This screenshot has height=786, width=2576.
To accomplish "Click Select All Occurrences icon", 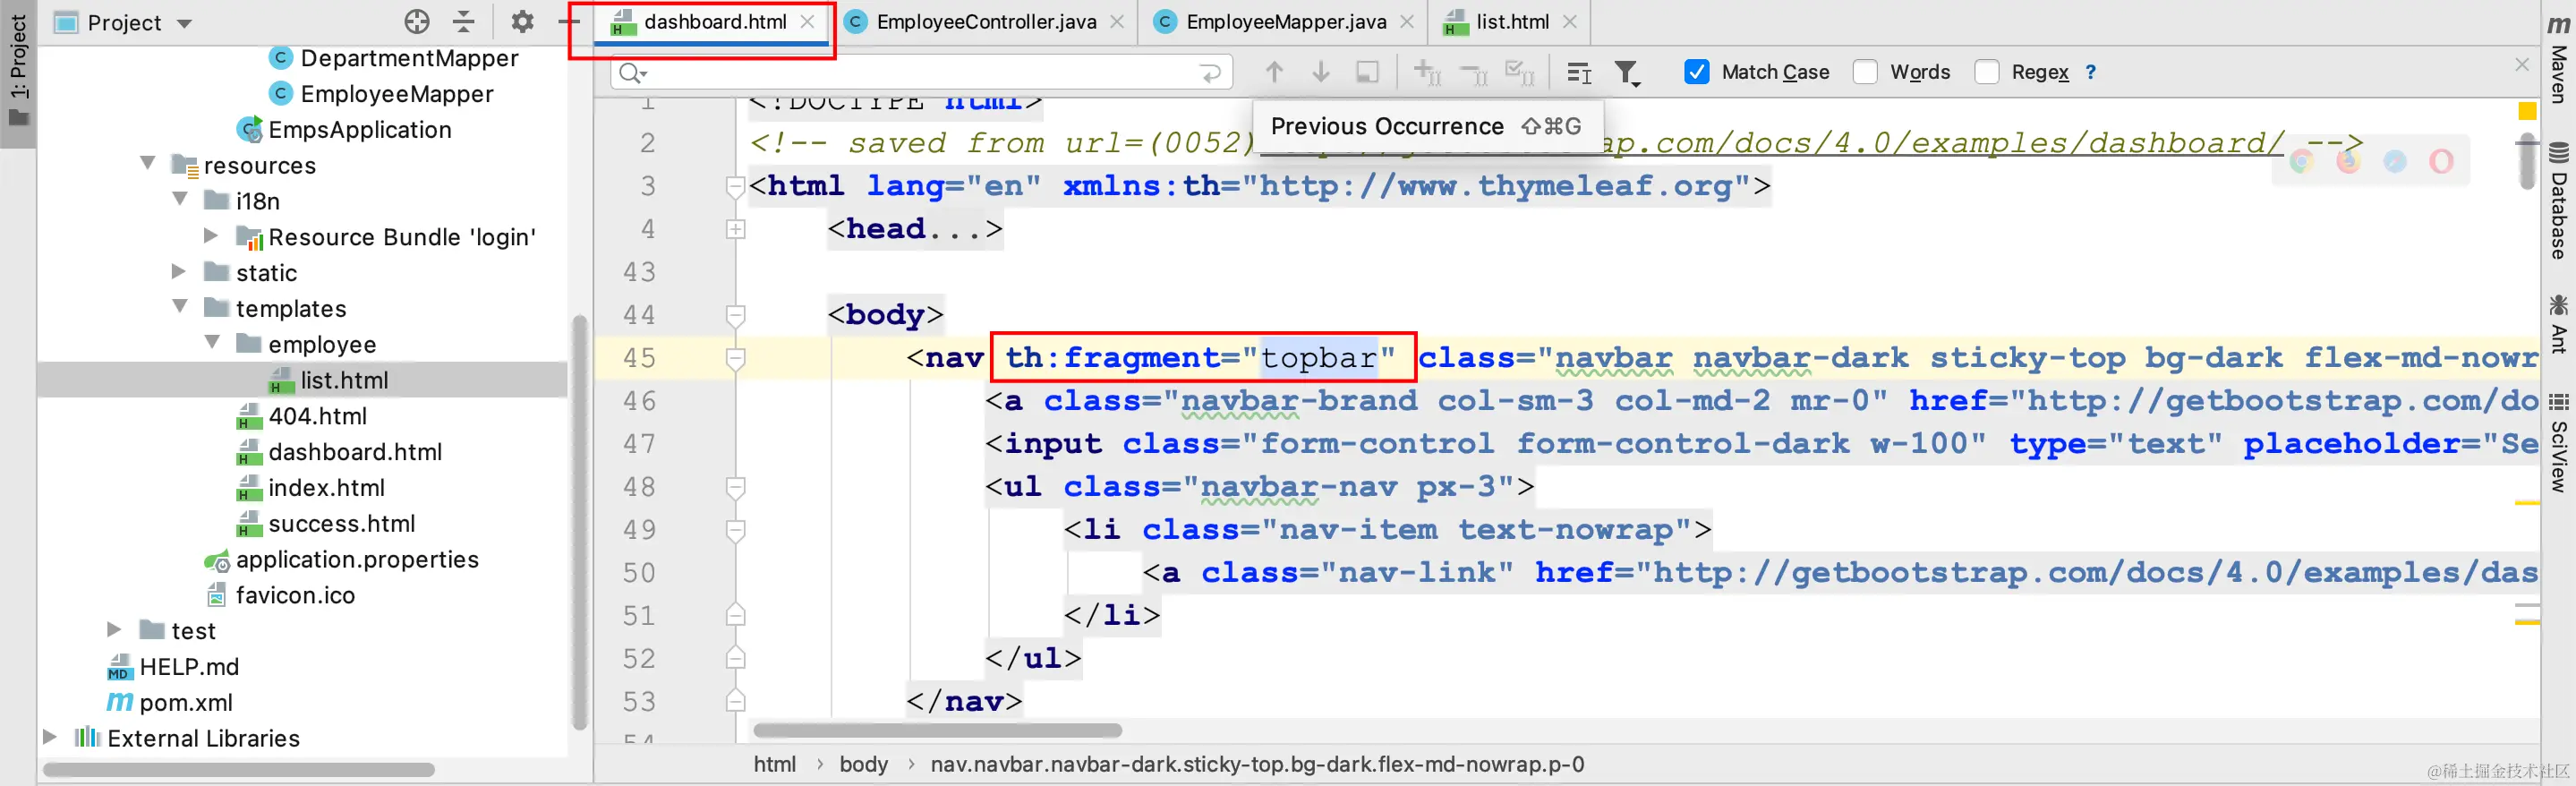I will [x=1520, y=73].
